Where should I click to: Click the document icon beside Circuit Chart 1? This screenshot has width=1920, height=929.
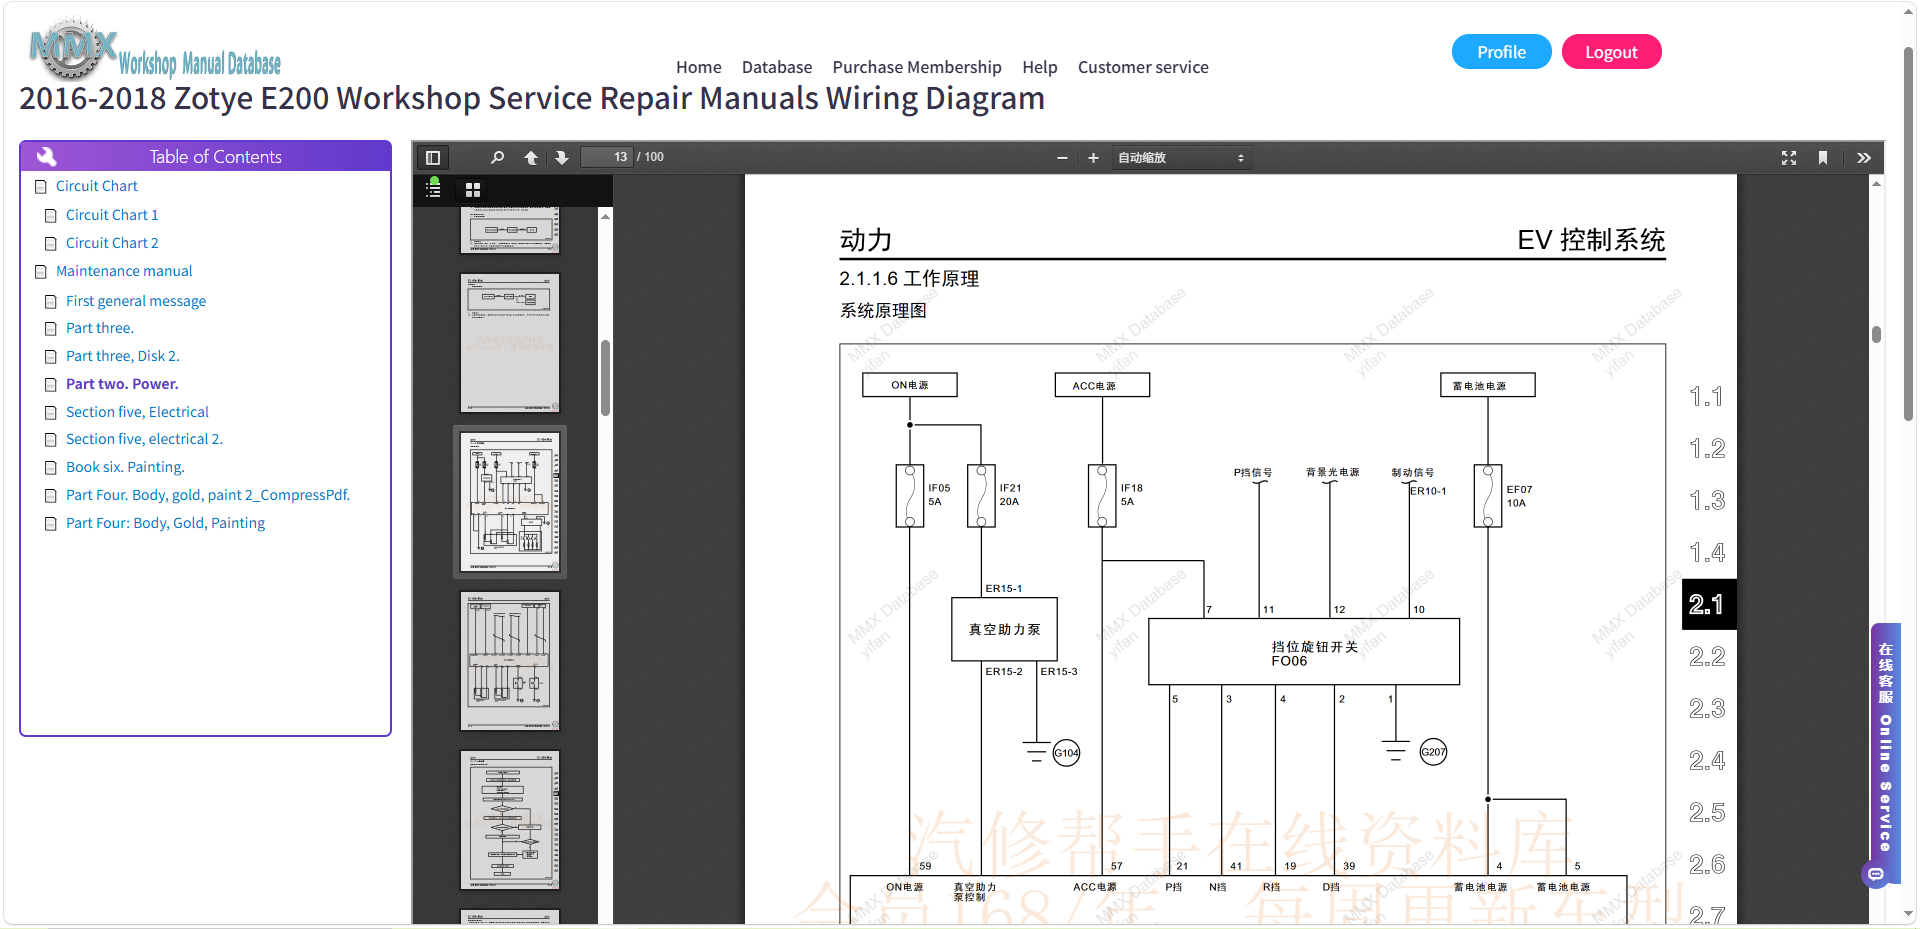pos(51,216)
